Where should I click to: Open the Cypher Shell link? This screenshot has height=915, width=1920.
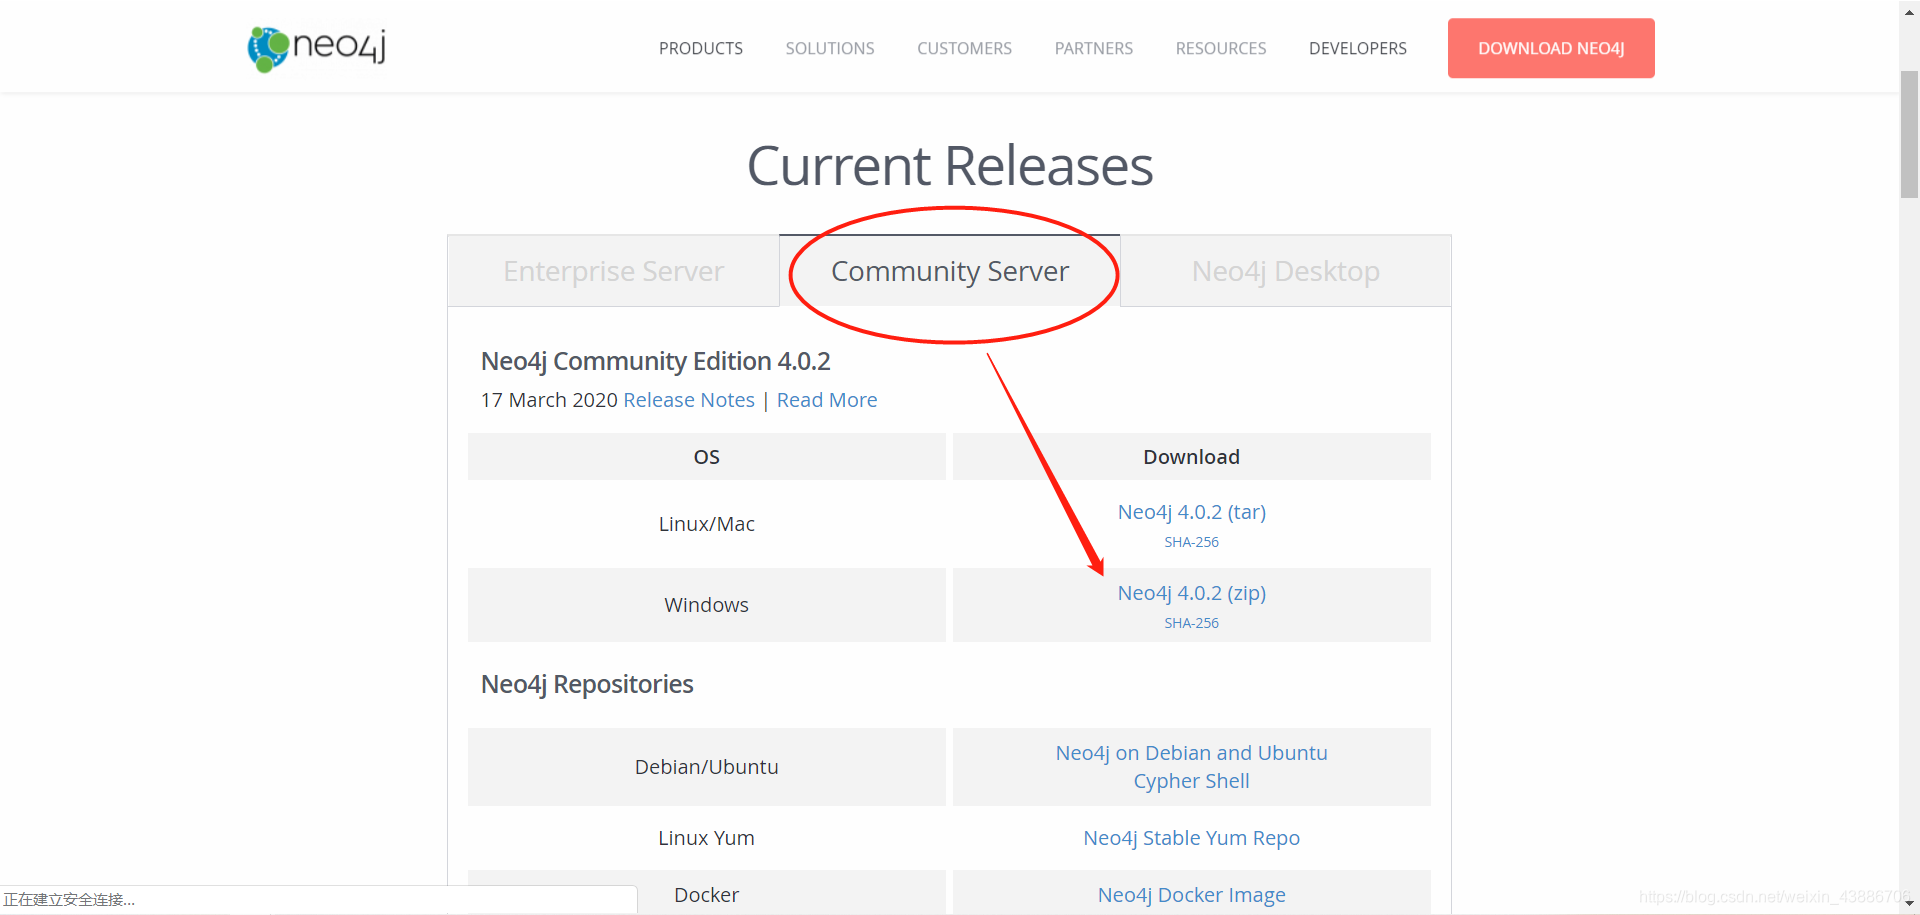coord(1191,781)
